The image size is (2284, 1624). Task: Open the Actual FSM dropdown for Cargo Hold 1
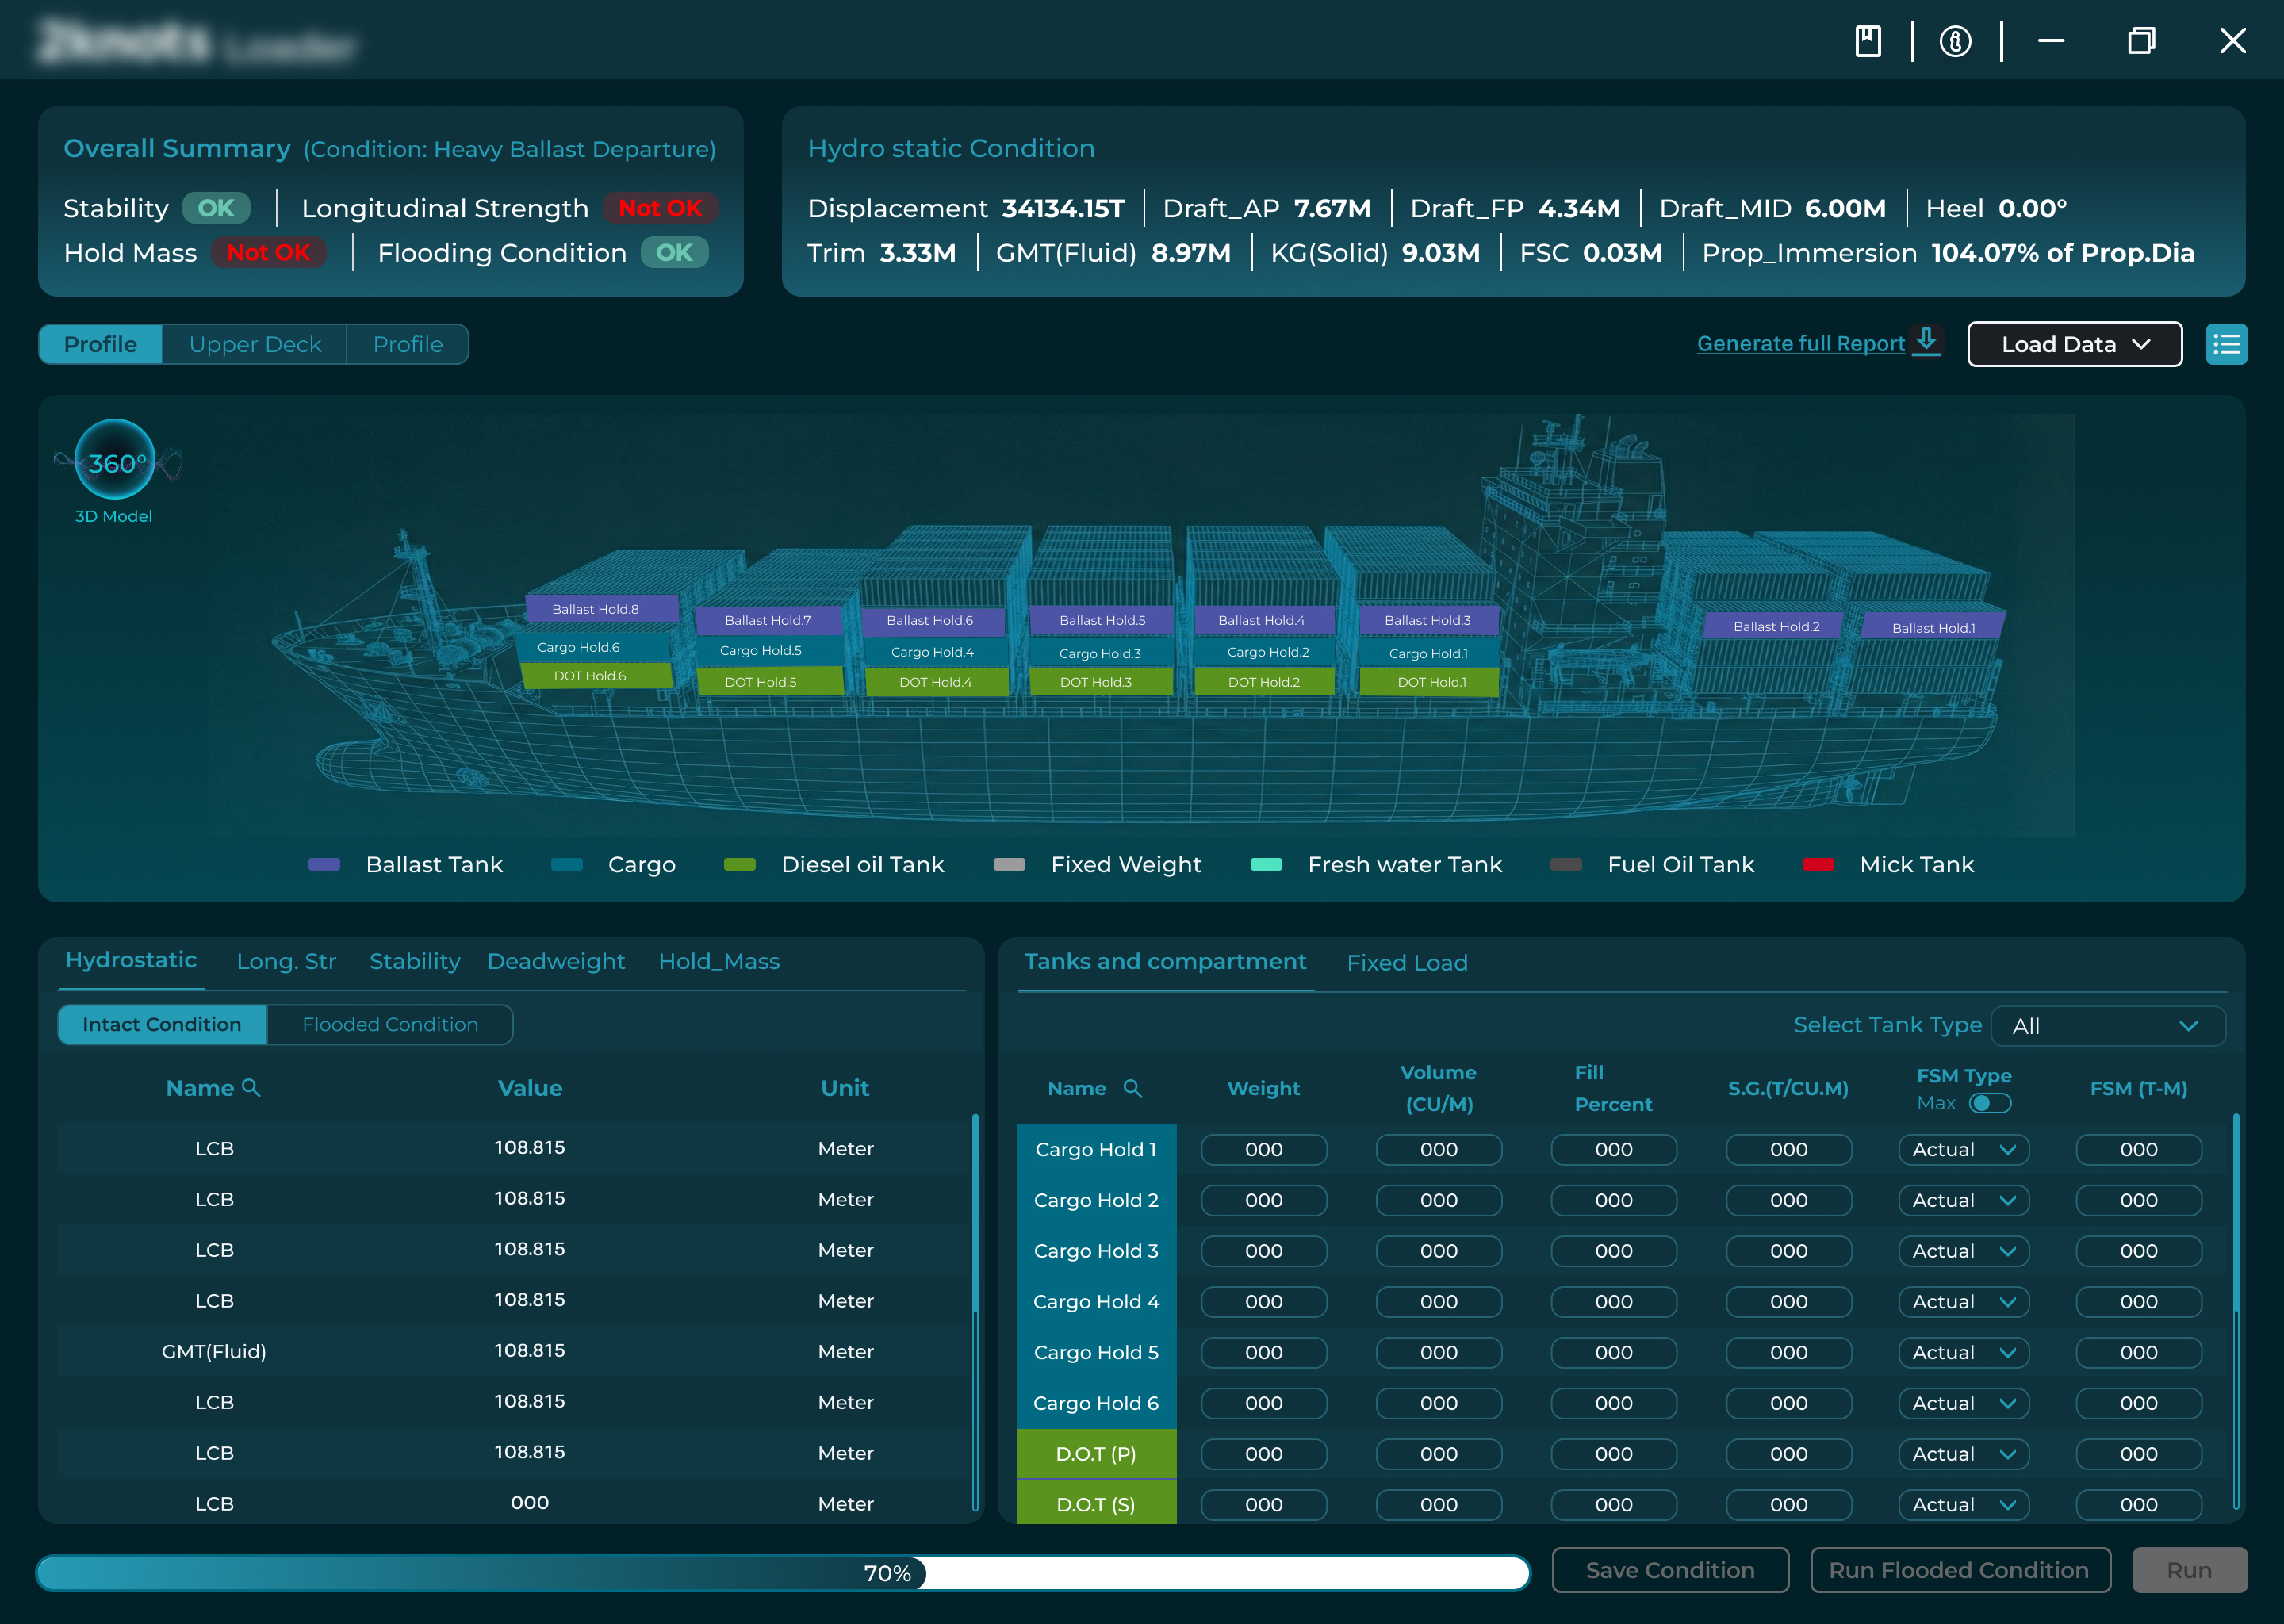[x=1962, y=1149]
